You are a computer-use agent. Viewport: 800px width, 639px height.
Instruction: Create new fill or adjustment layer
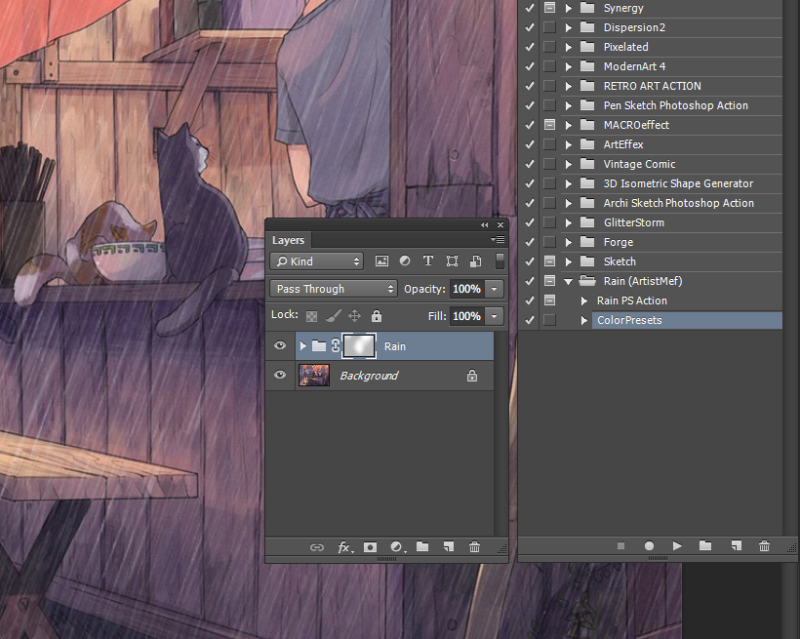(396, 547)
